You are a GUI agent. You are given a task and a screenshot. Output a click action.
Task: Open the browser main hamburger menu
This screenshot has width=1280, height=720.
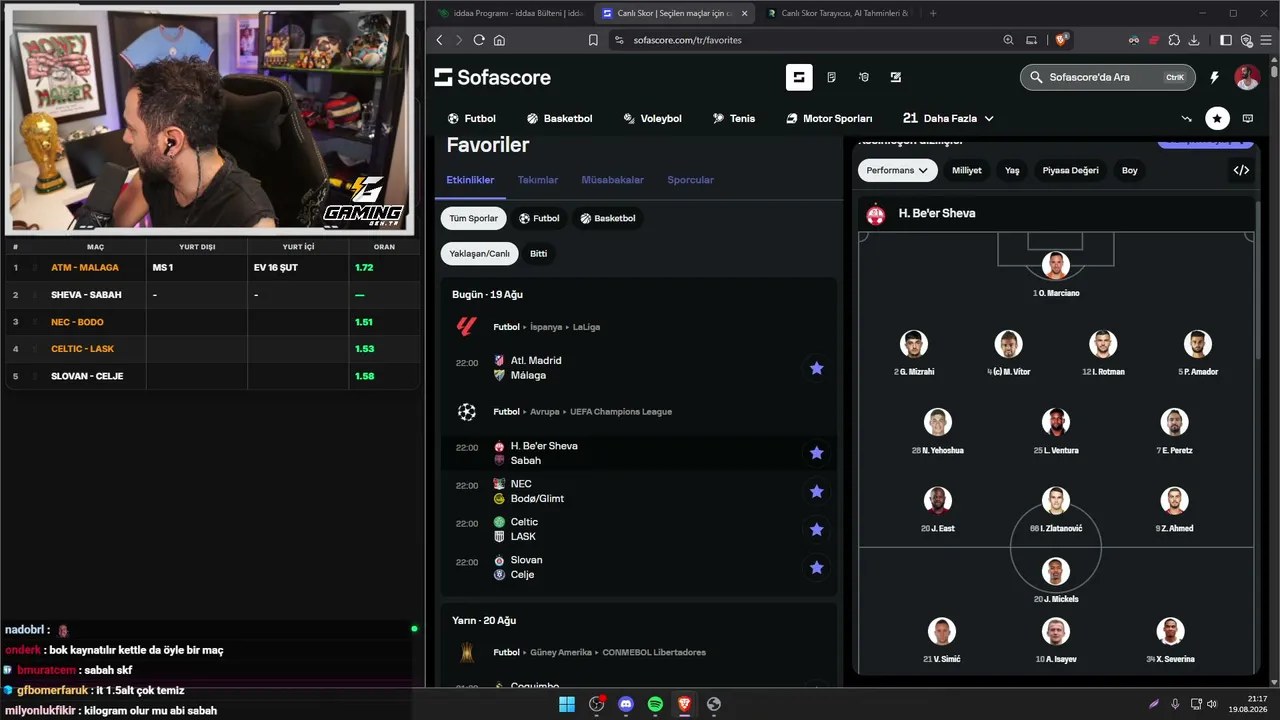point(1266,40)
